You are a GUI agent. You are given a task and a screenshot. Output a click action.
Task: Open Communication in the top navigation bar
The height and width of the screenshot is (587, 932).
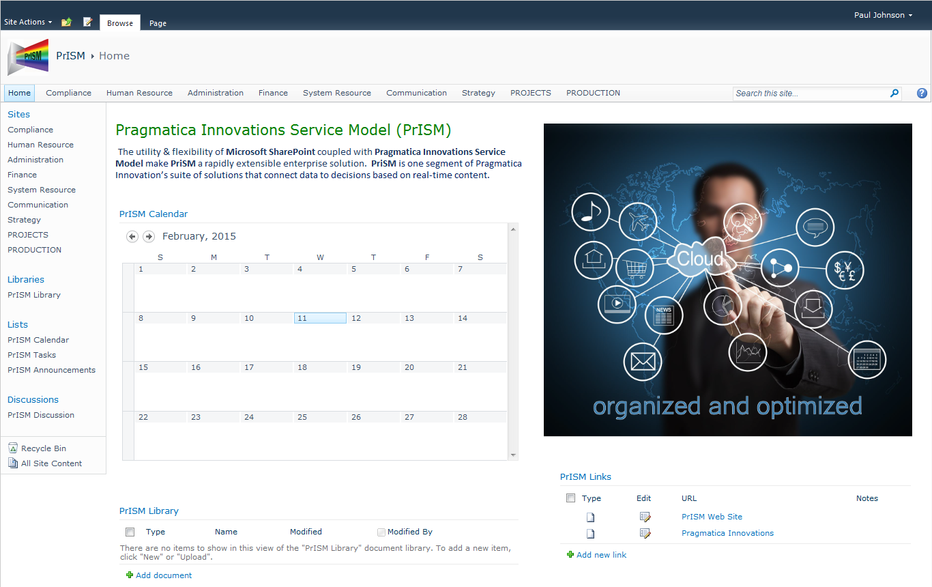pos(416,93)
